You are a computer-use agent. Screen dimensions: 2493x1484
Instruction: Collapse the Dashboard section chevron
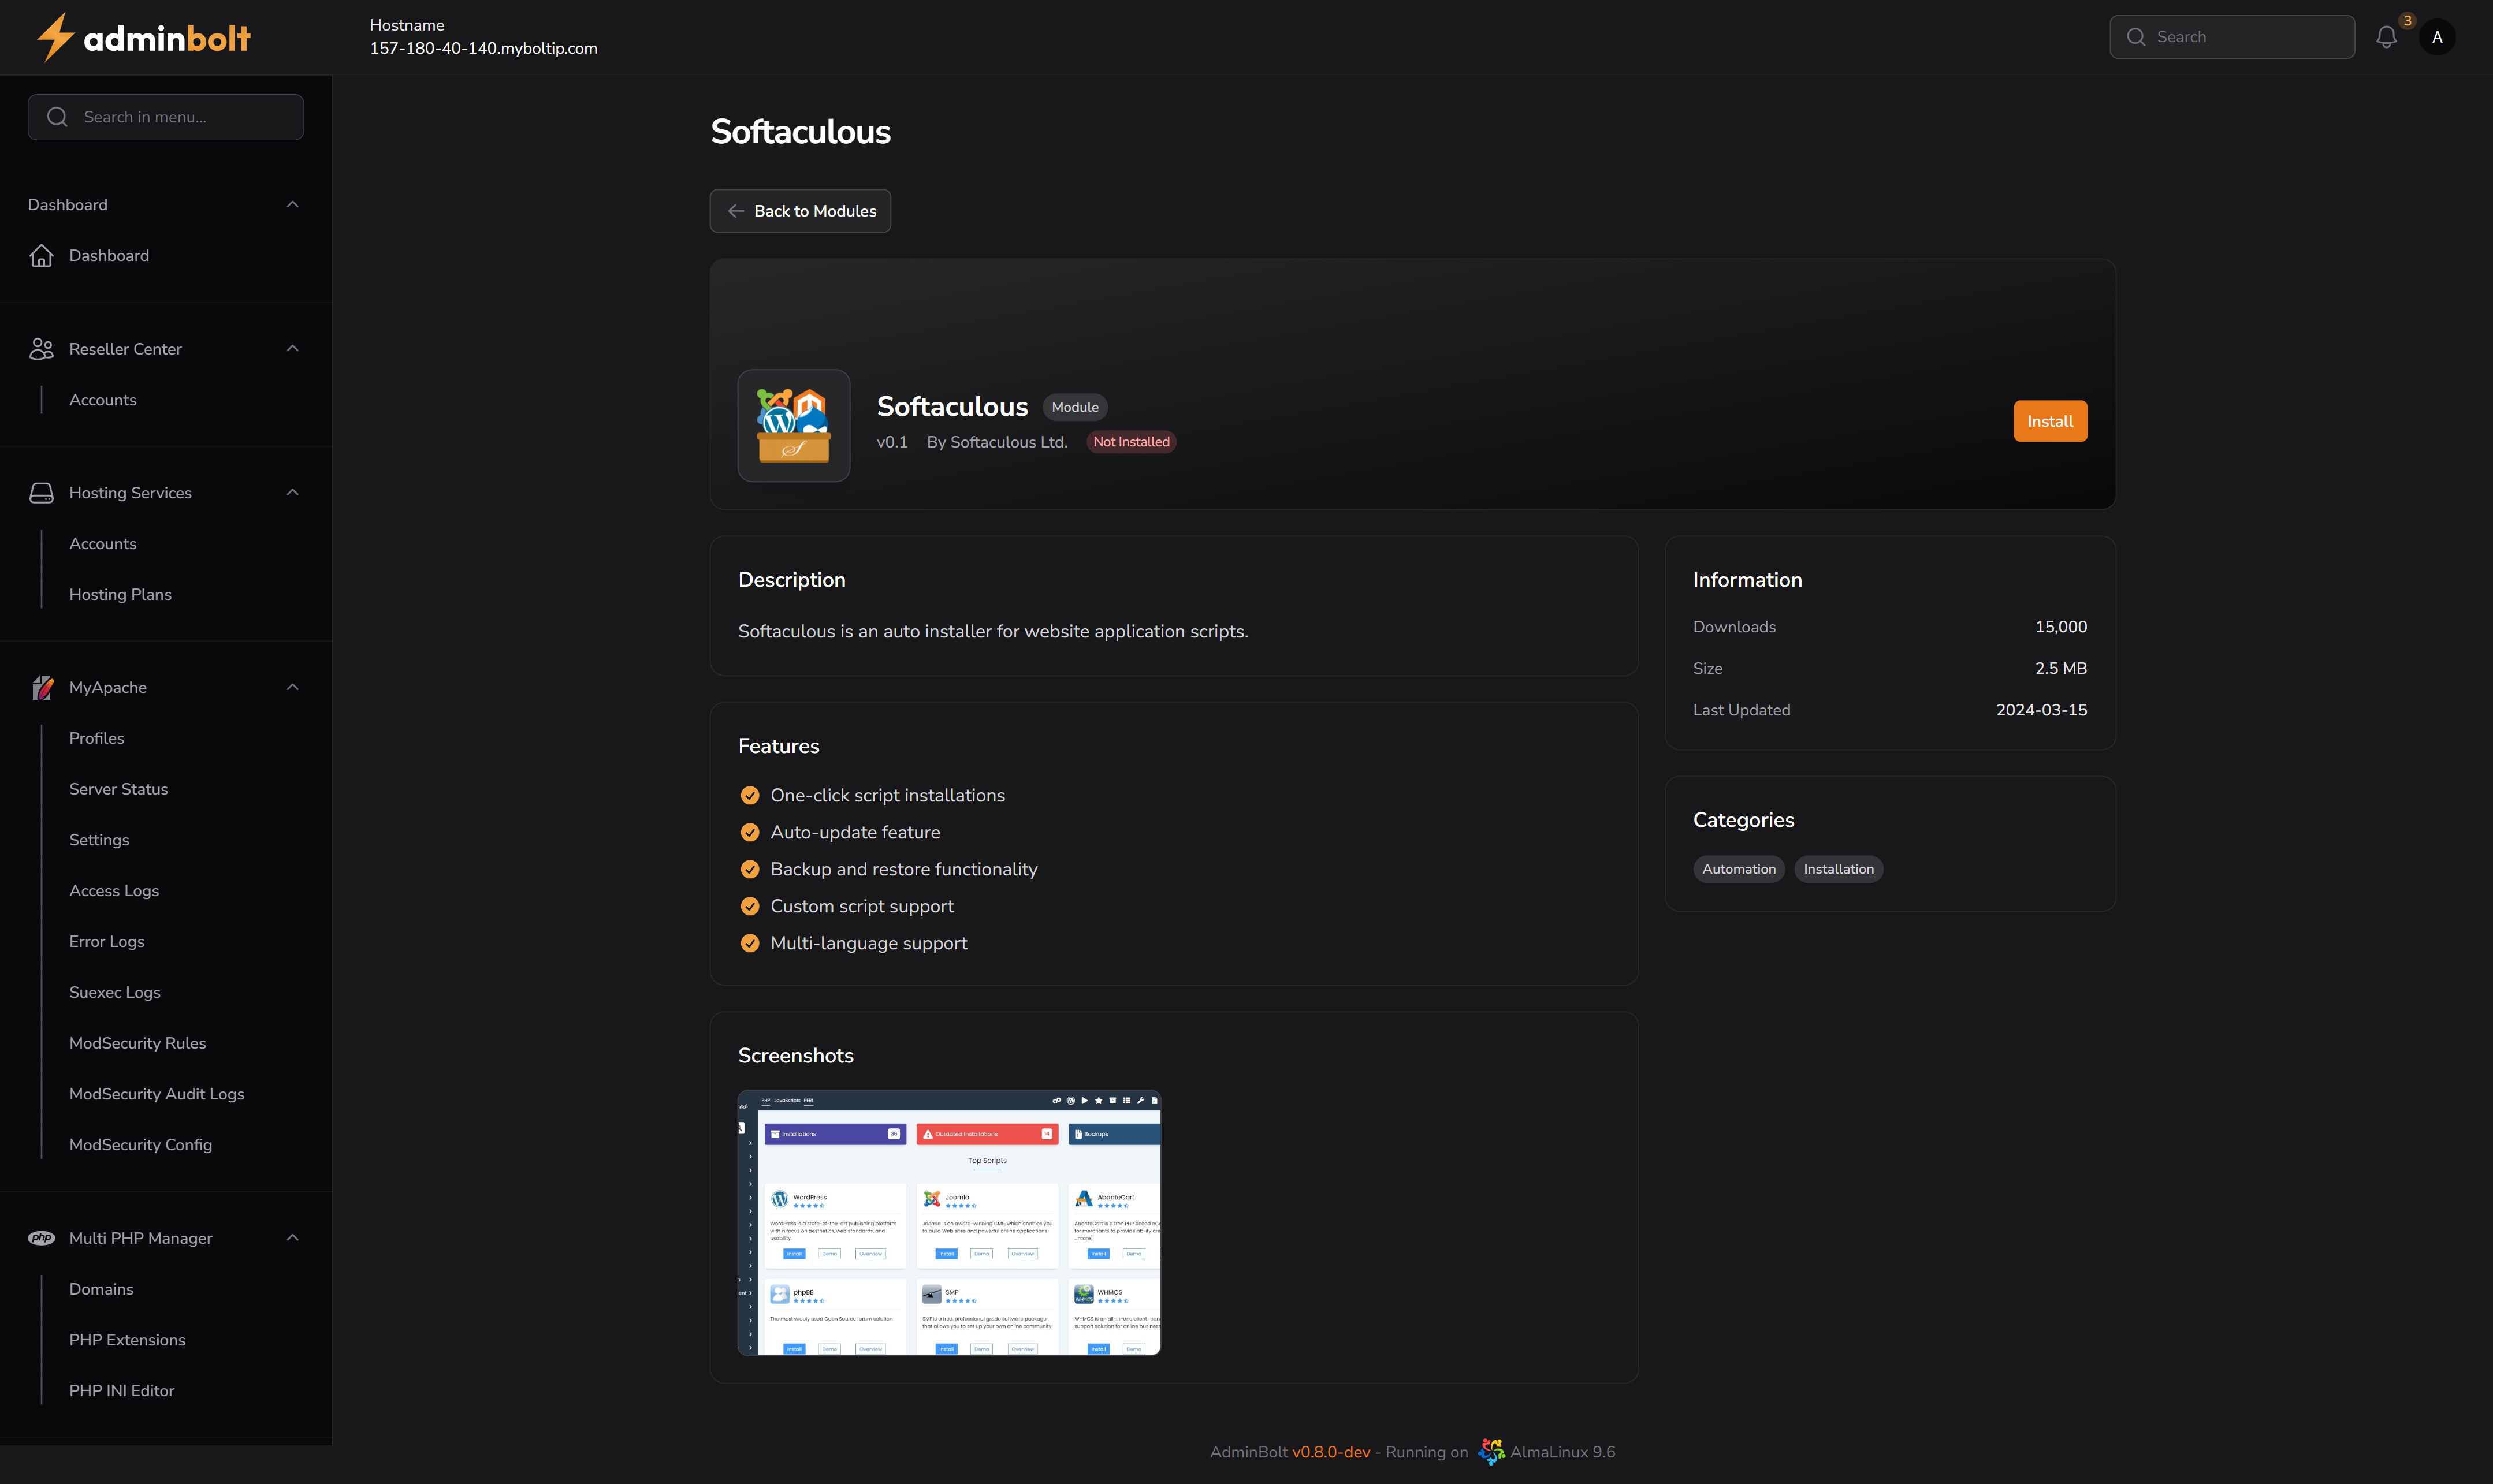click(x=292, y=205)
